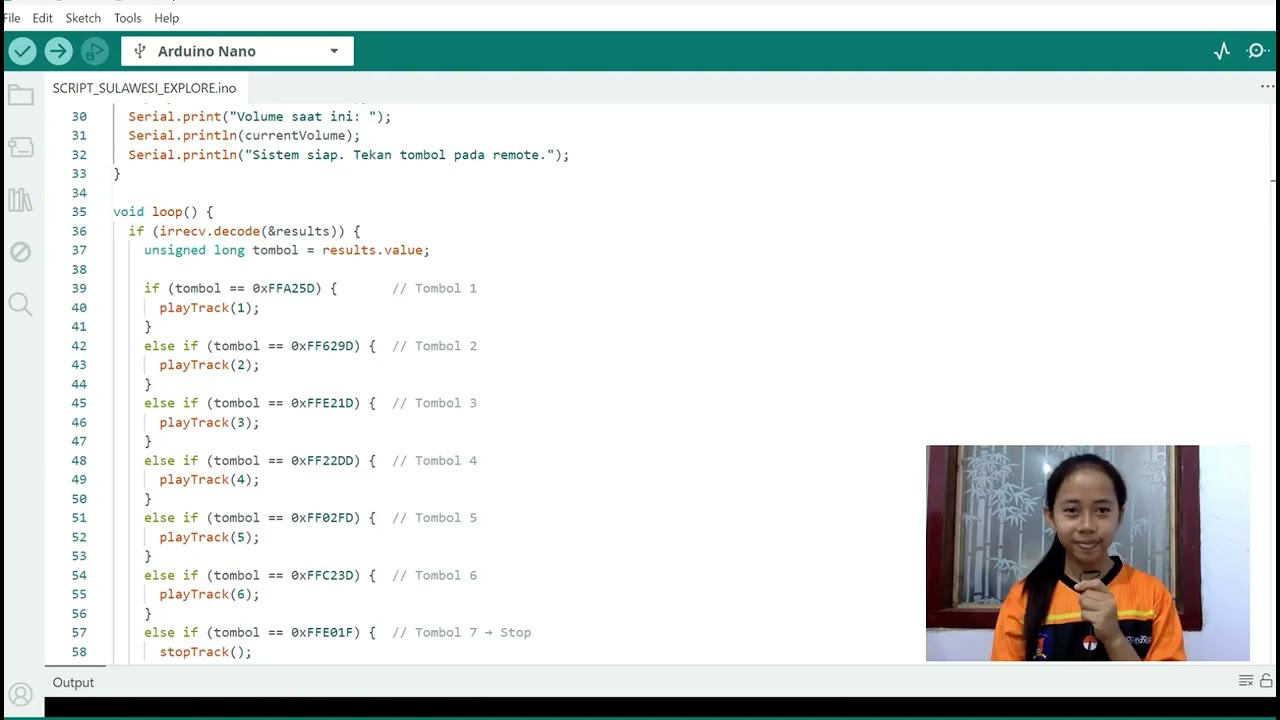
Task: Open the Edit menu
Action: (42, 18)
